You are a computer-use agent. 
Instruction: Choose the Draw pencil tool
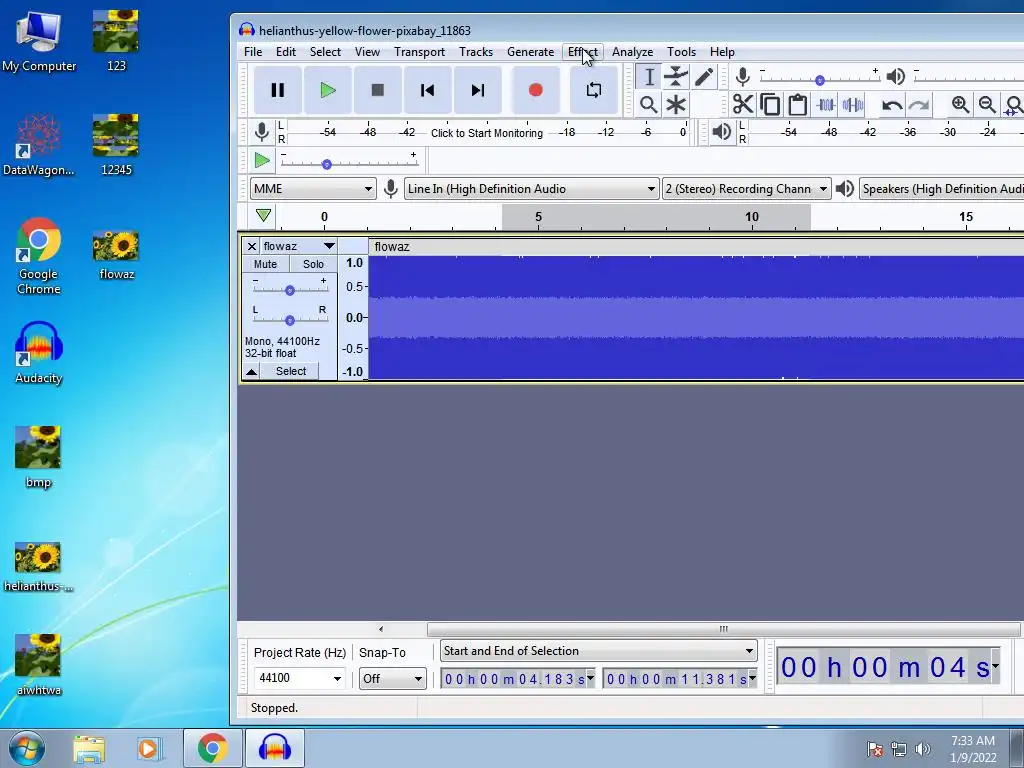pyautogui.click(x=704, y=77)
